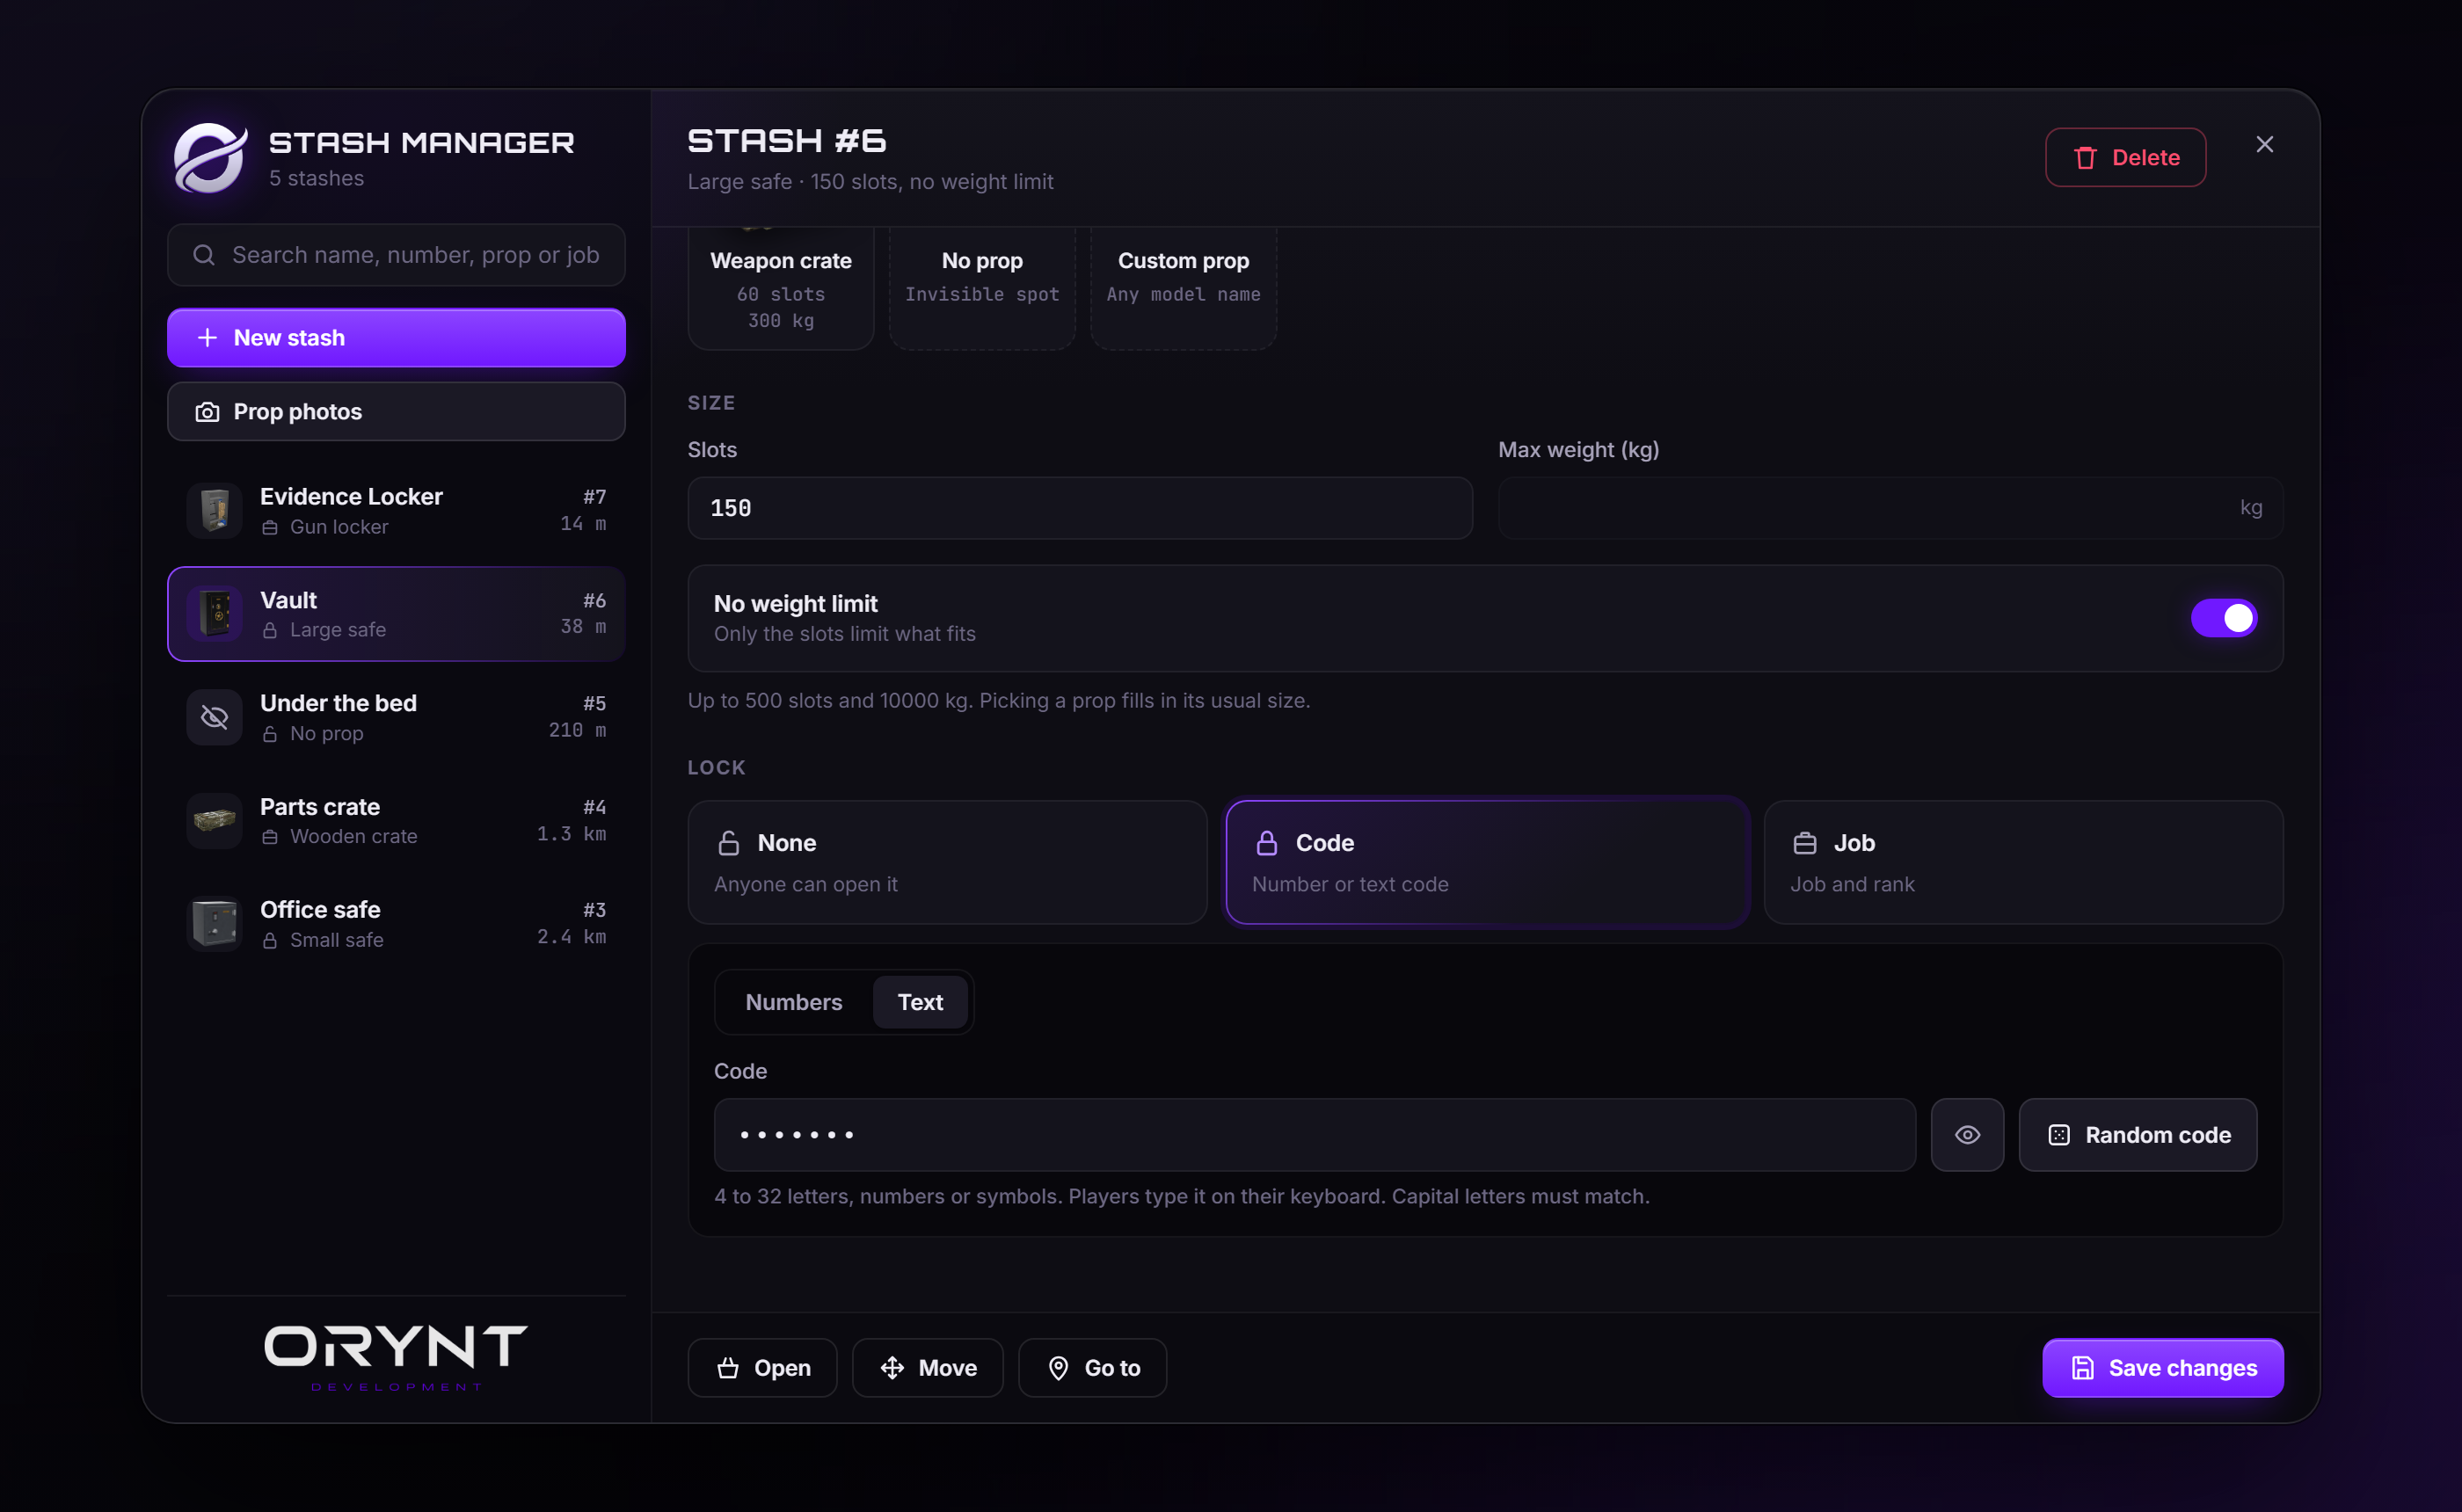Viewport: 2462px width, 1512px height.
Task: Select the Text code tab
Action: pos(920,1002)
